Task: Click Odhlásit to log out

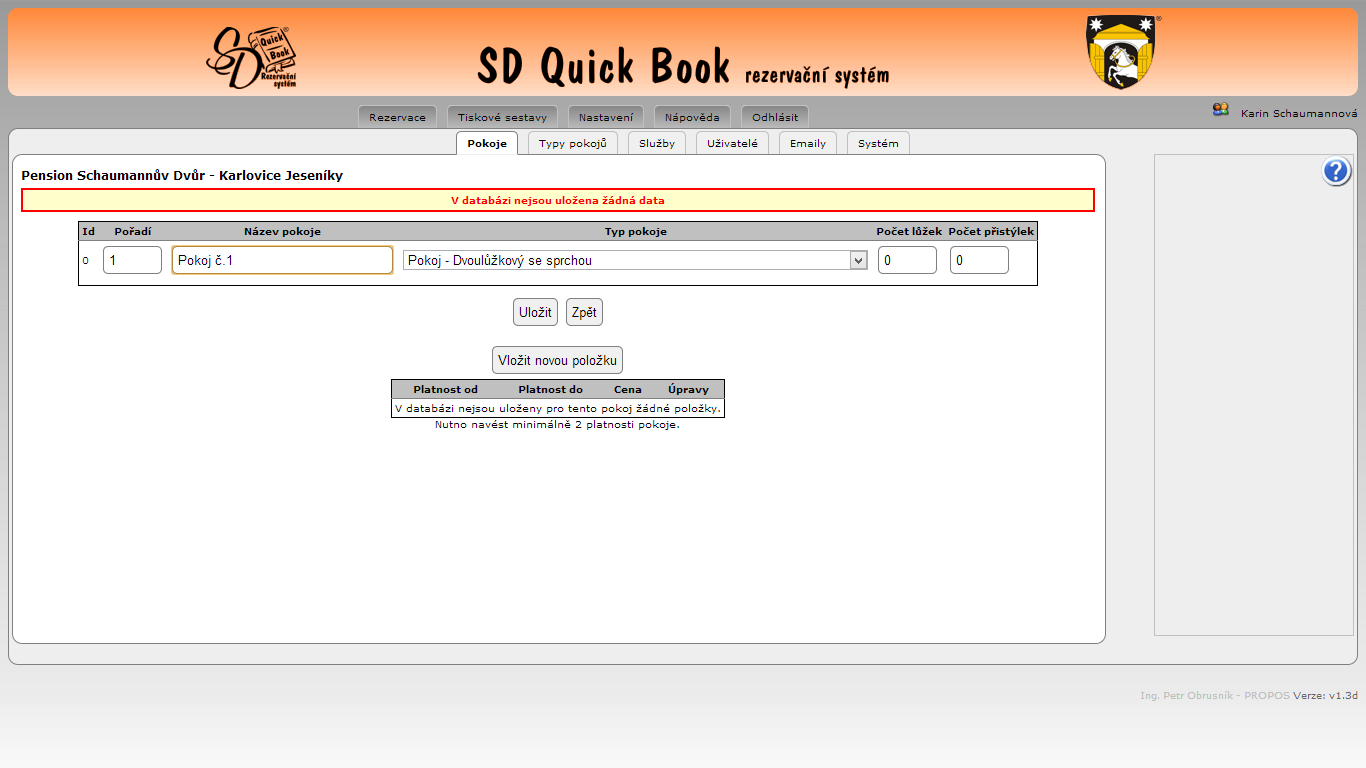Action: click(775, 117)
